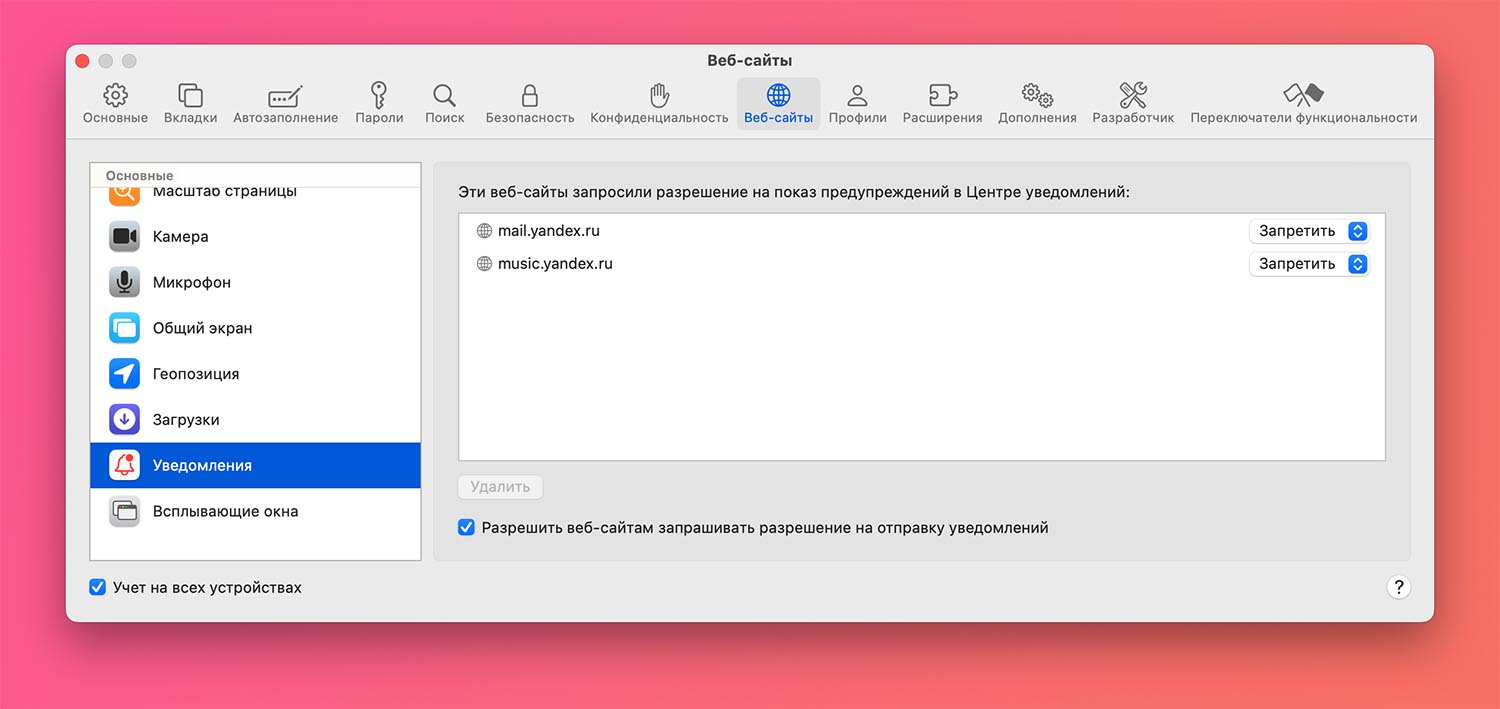Click the Удалить button
The width and height of the screenshot is (1500, 709).
coord(500,487)
